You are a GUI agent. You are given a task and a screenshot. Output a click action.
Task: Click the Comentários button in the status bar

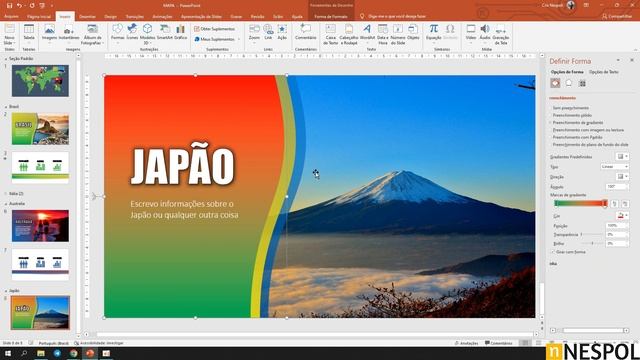(498, 343)
